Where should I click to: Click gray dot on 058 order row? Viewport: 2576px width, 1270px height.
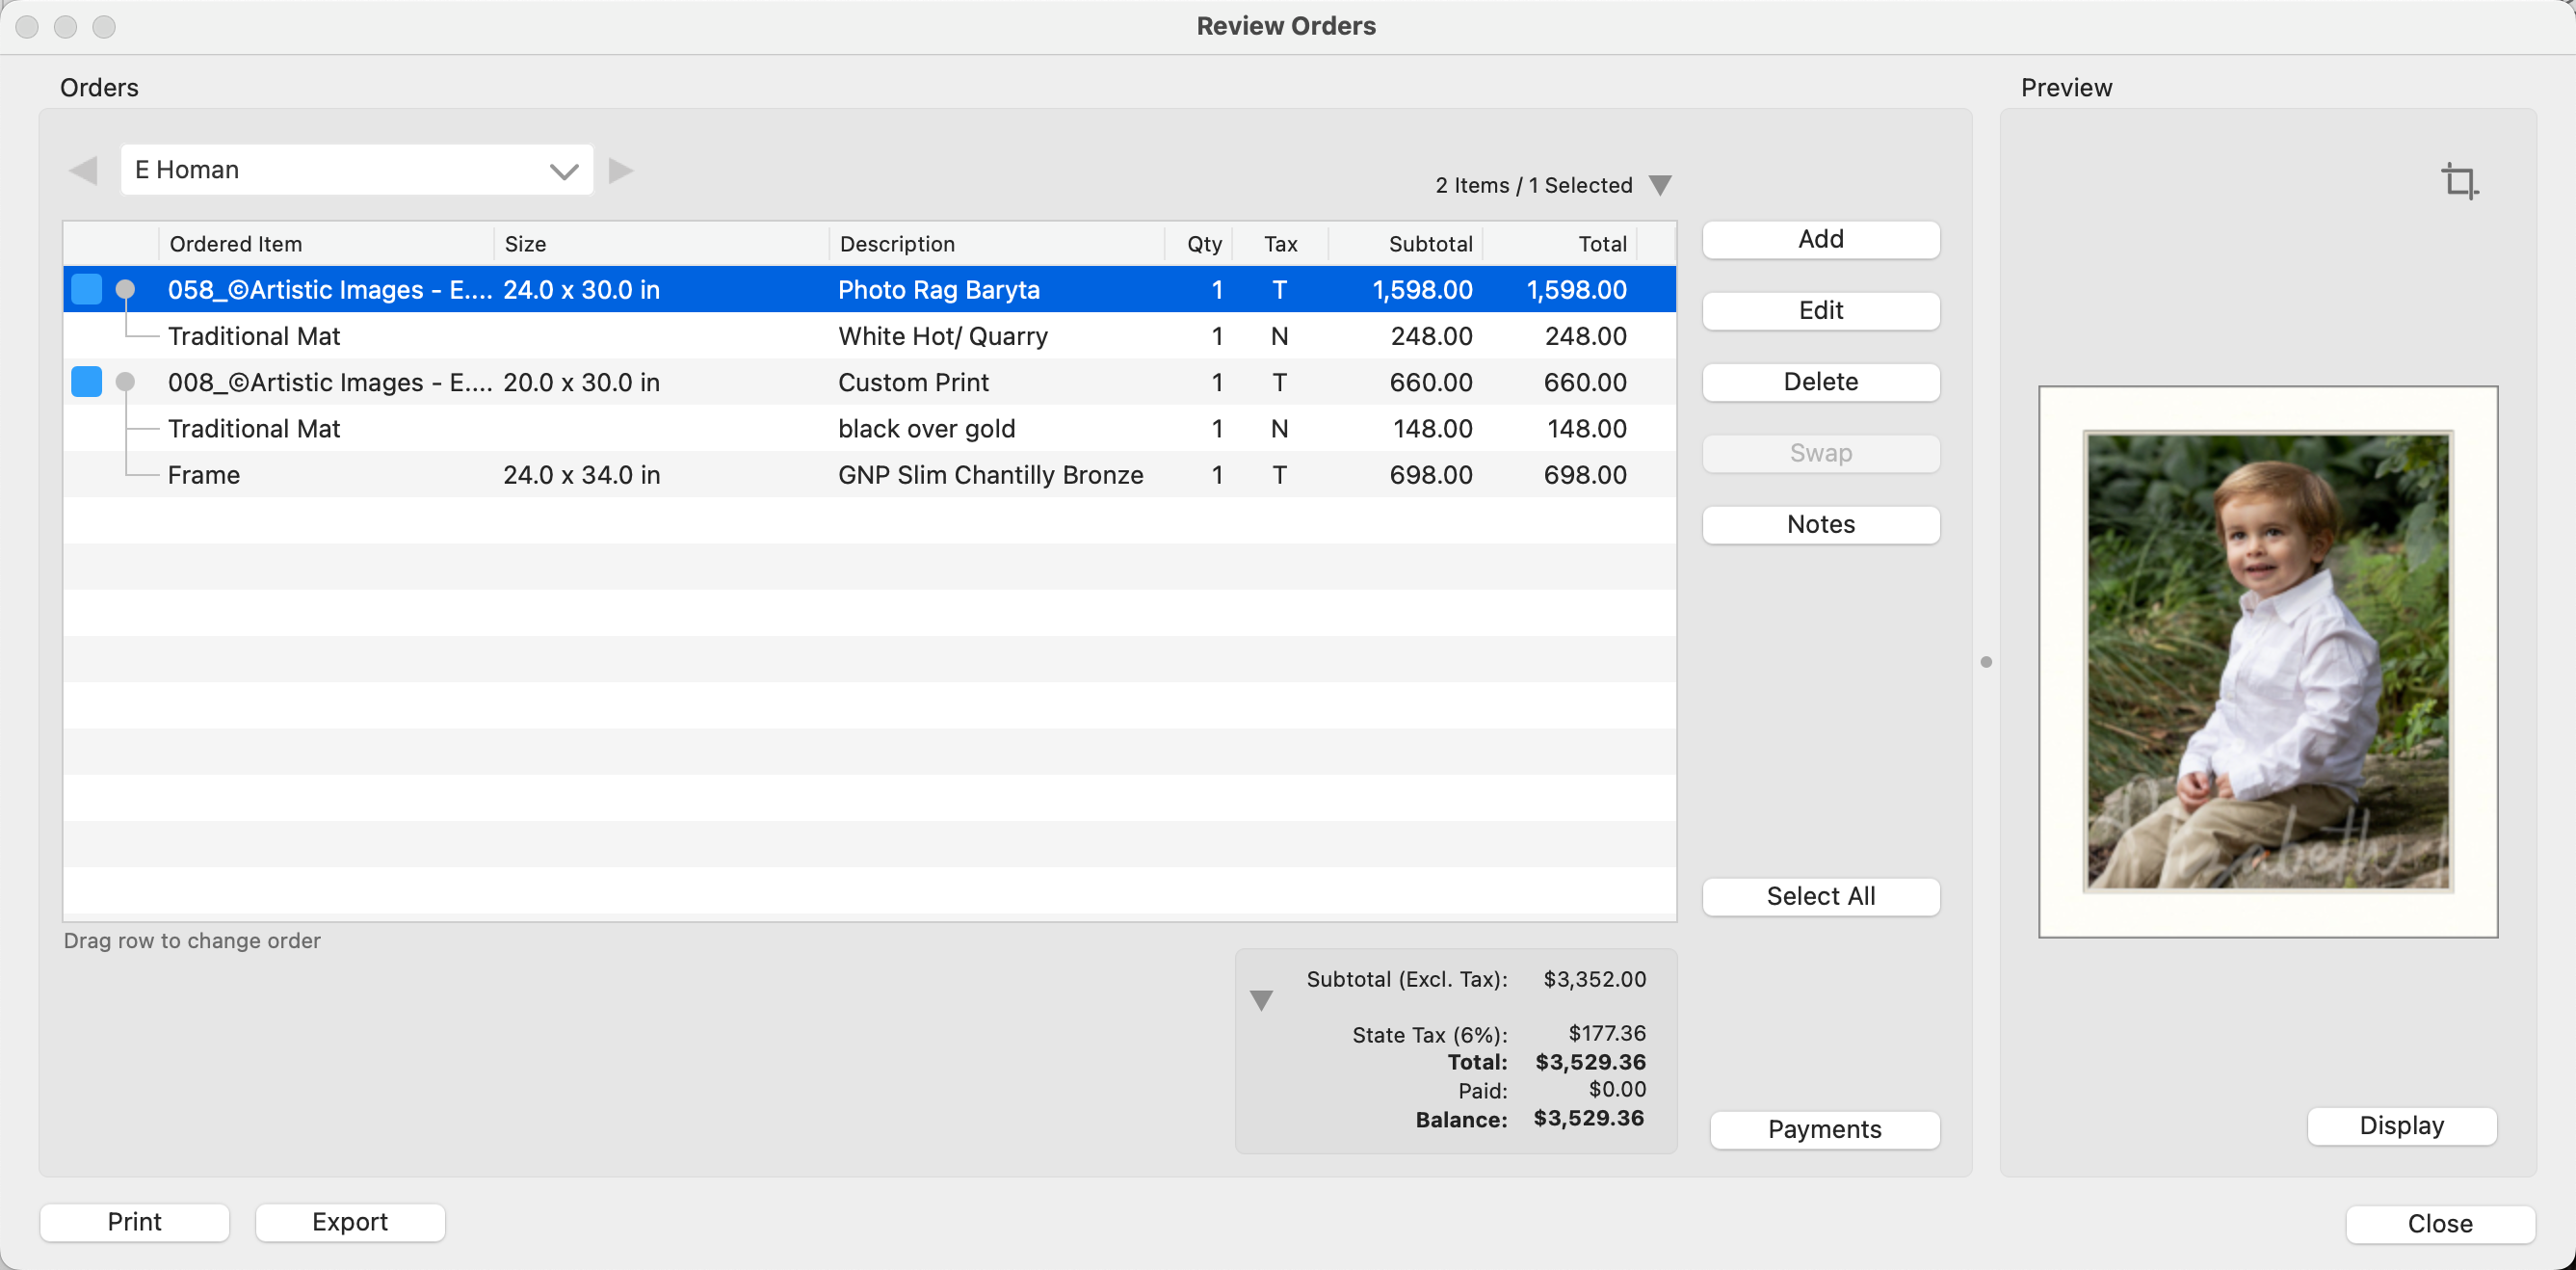[x=125, y=289]
